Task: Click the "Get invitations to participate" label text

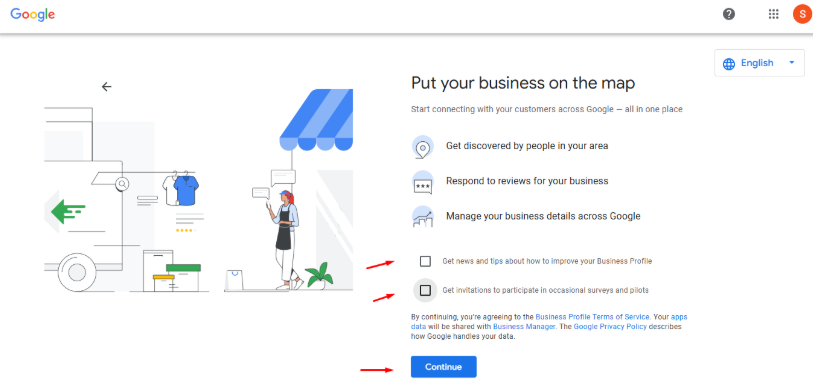Action: click(x=545, y=290)
